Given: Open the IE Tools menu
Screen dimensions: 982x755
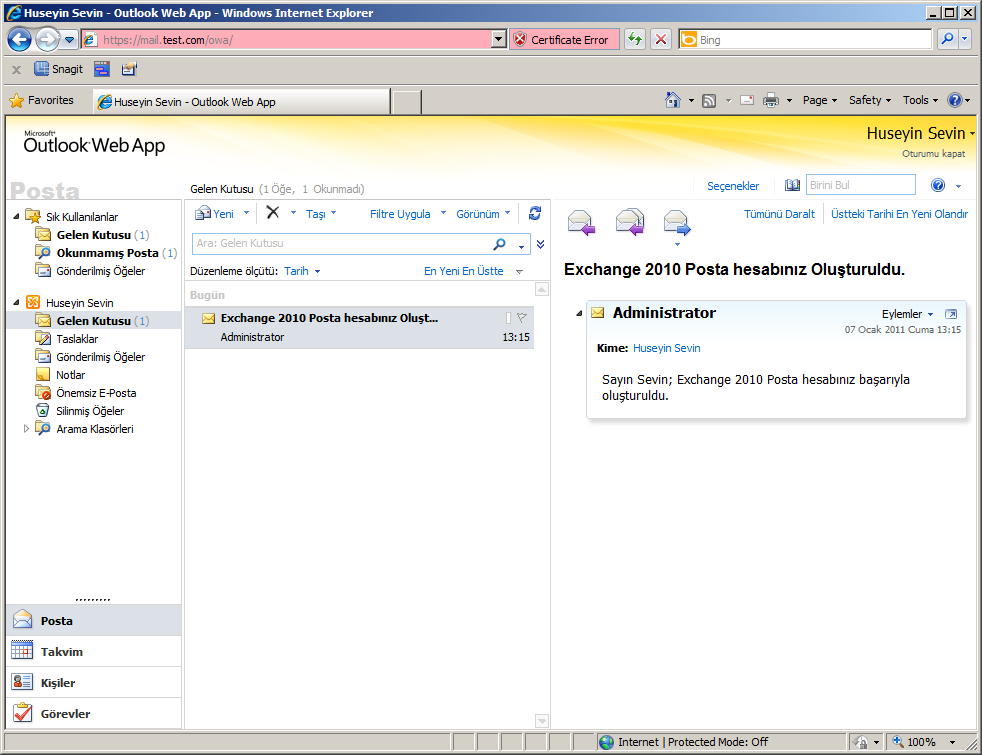Looking at the screenshot, I should point(921,100).
